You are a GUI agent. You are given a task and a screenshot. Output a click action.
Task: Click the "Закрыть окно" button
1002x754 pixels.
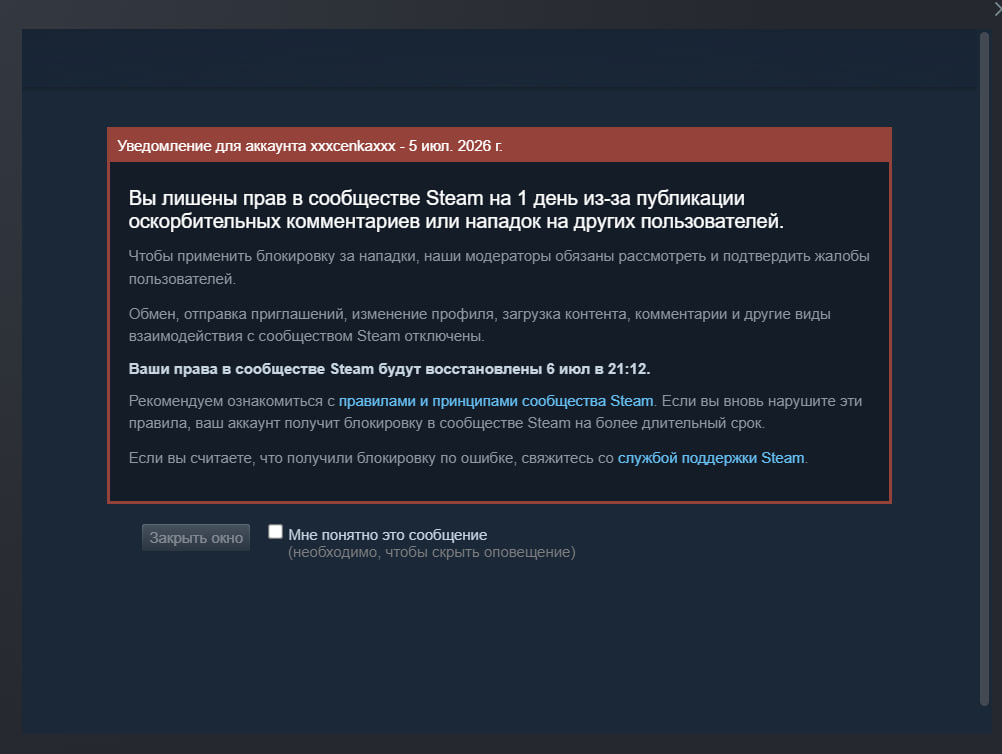[x=196, y=537]
